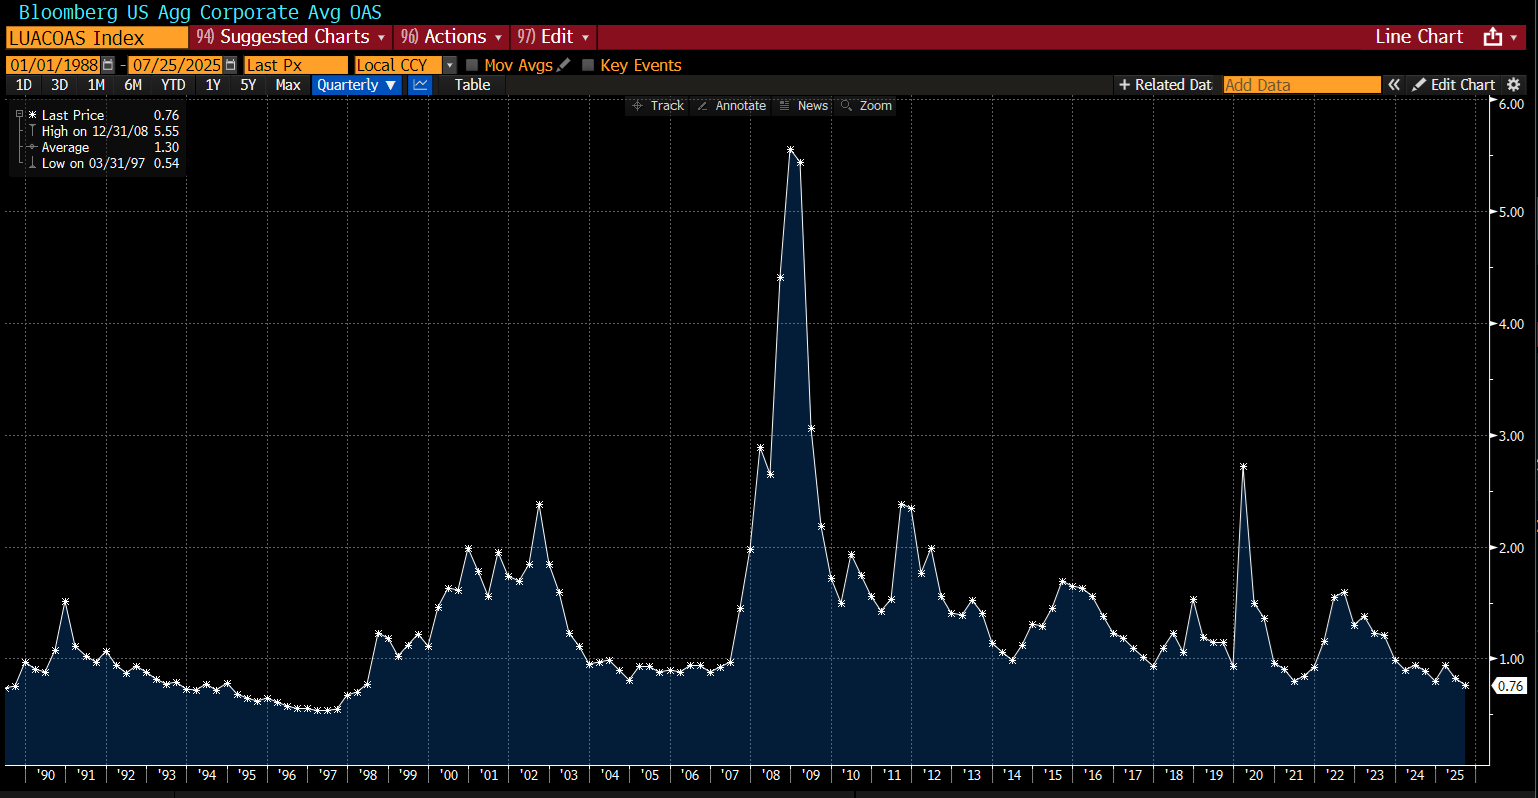Image resolution: width=1538 pixels, height=798 pixels.
Task: Open the Local CCY currency dropdown
Action: (x=450, y=65)
